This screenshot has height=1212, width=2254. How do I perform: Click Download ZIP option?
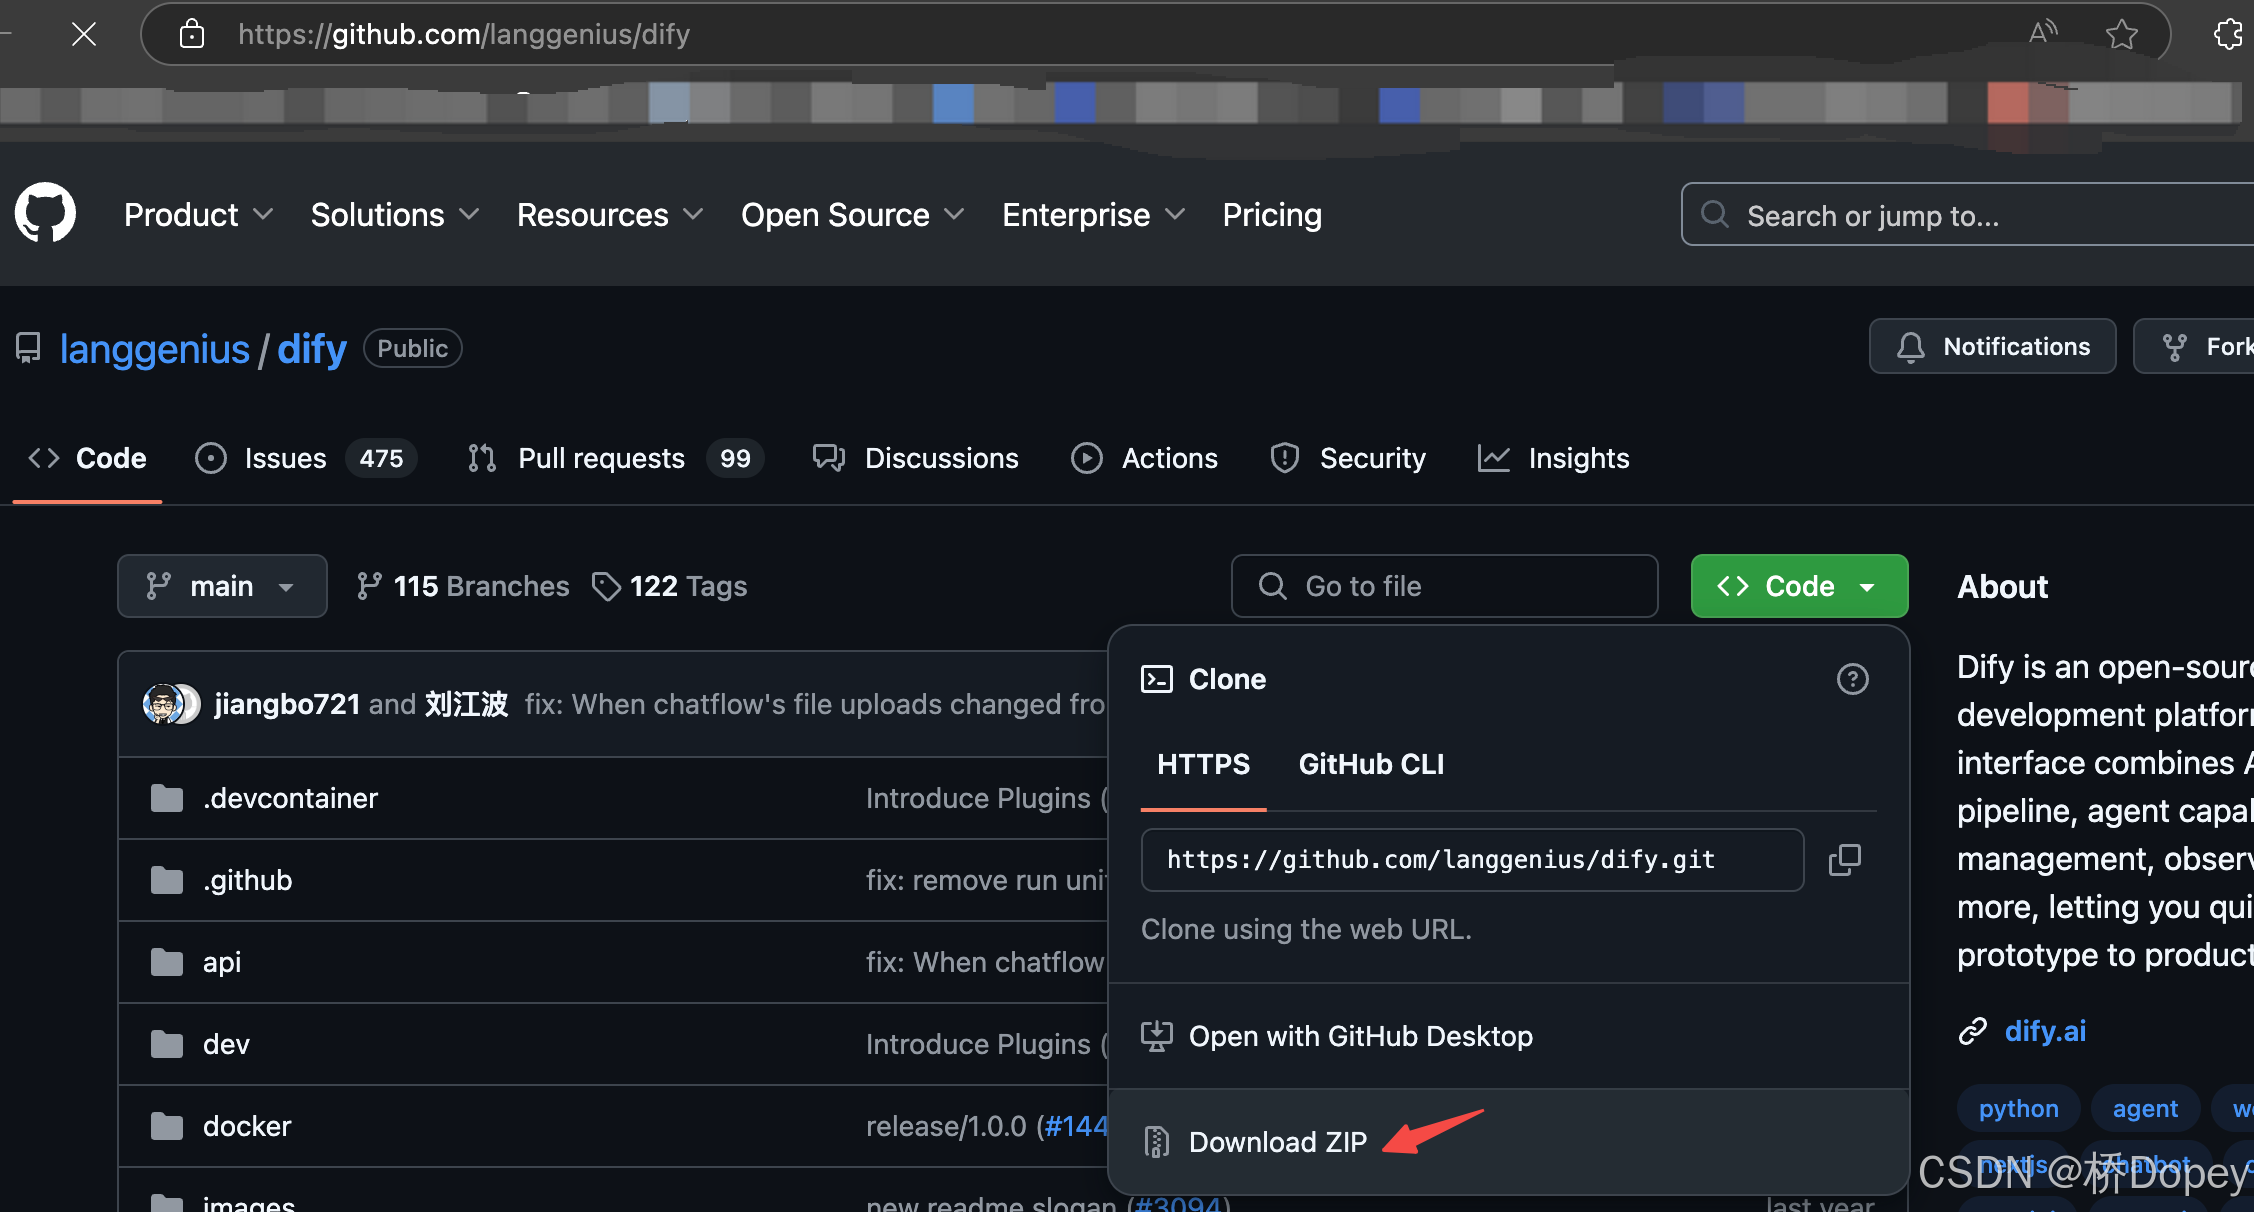tap(1277, 1142)
